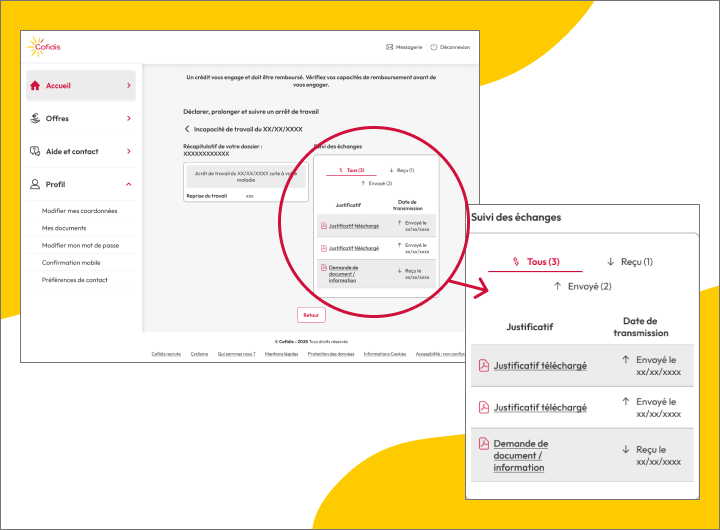The width and height of the screenshot is (720, 530).
Task: Open Préférences de contact in sidebar
Action: [x=75, y=280]
